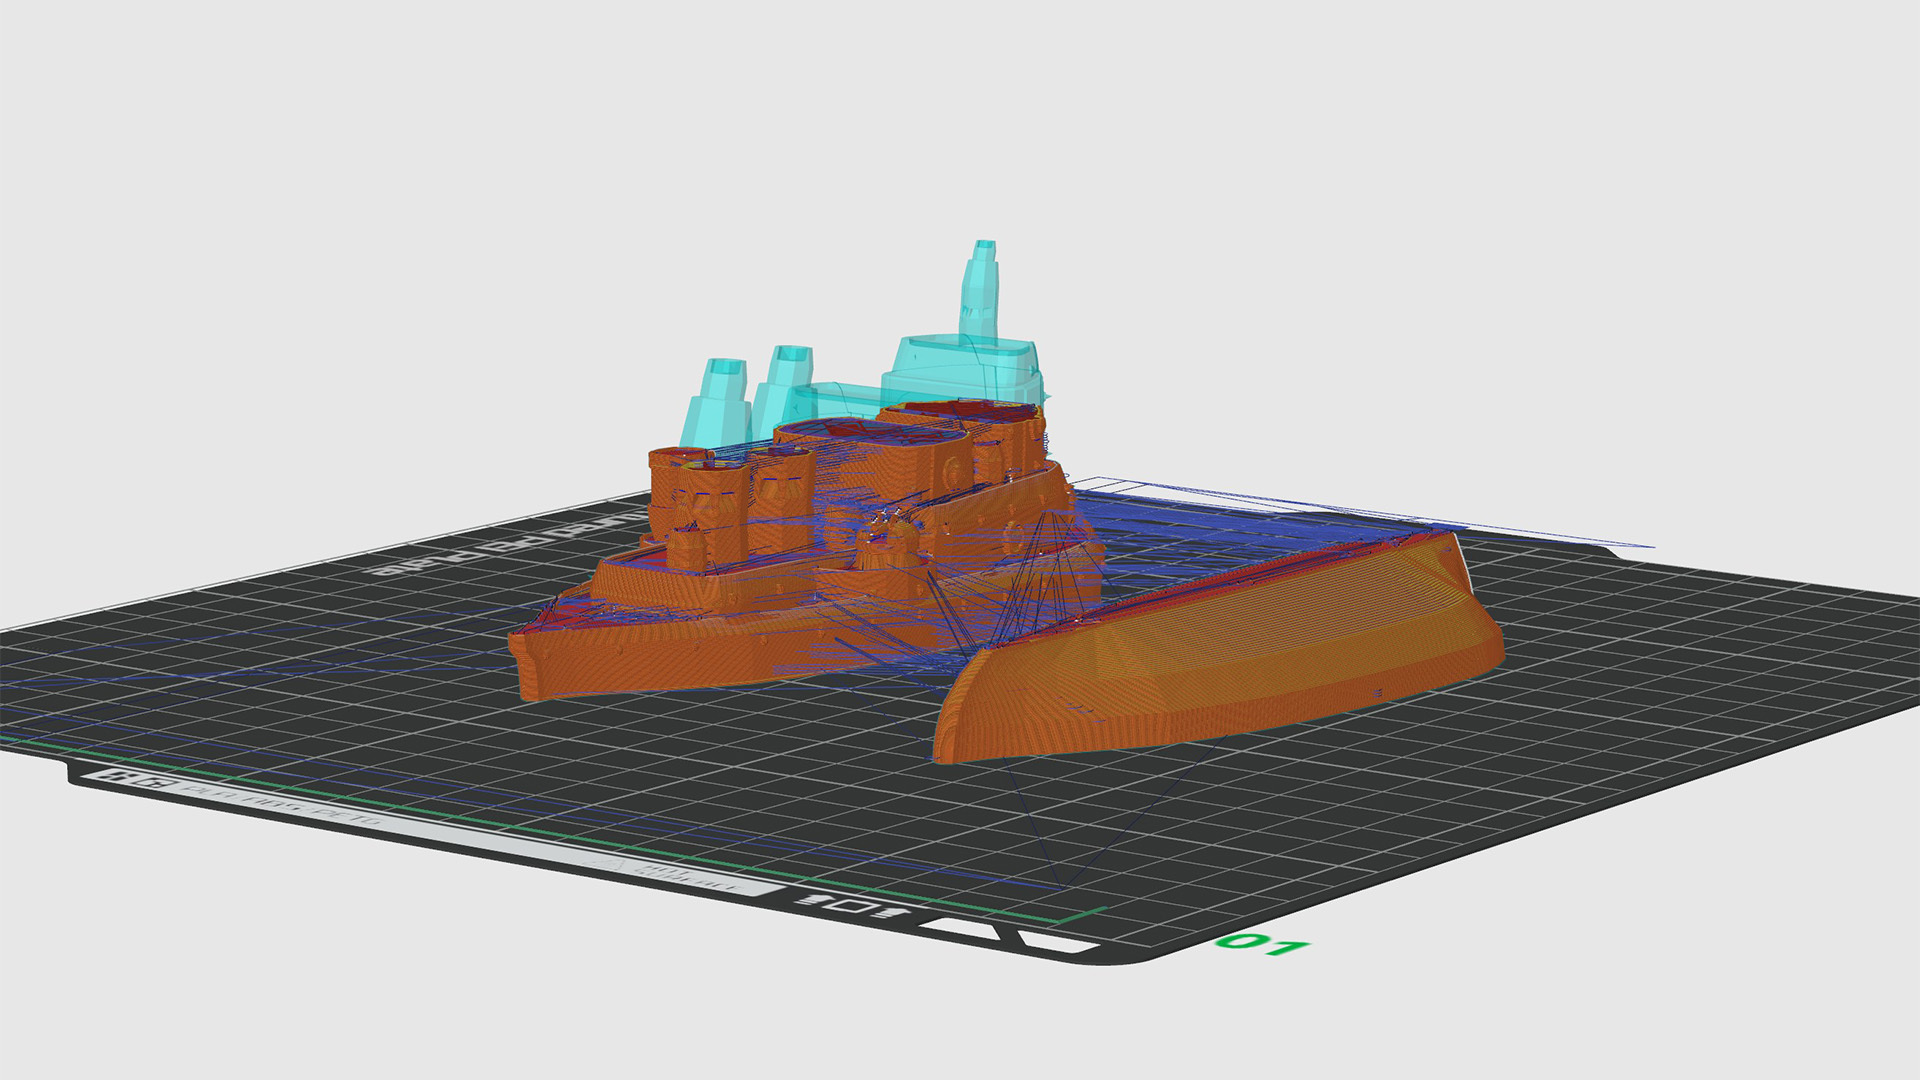Click the leftmost cyan smokestack
Viewport: 1920px width, 1080px height.
[716, 402]
